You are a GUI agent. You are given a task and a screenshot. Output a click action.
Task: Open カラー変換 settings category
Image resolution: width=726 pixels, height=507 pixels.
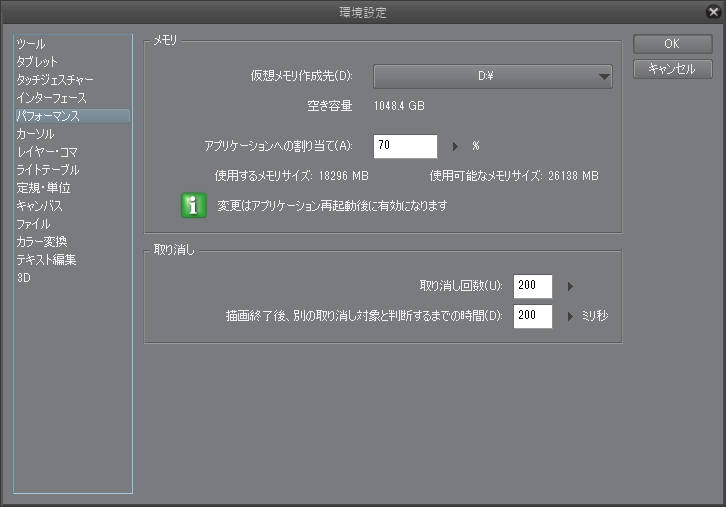[x=42, y=242]
